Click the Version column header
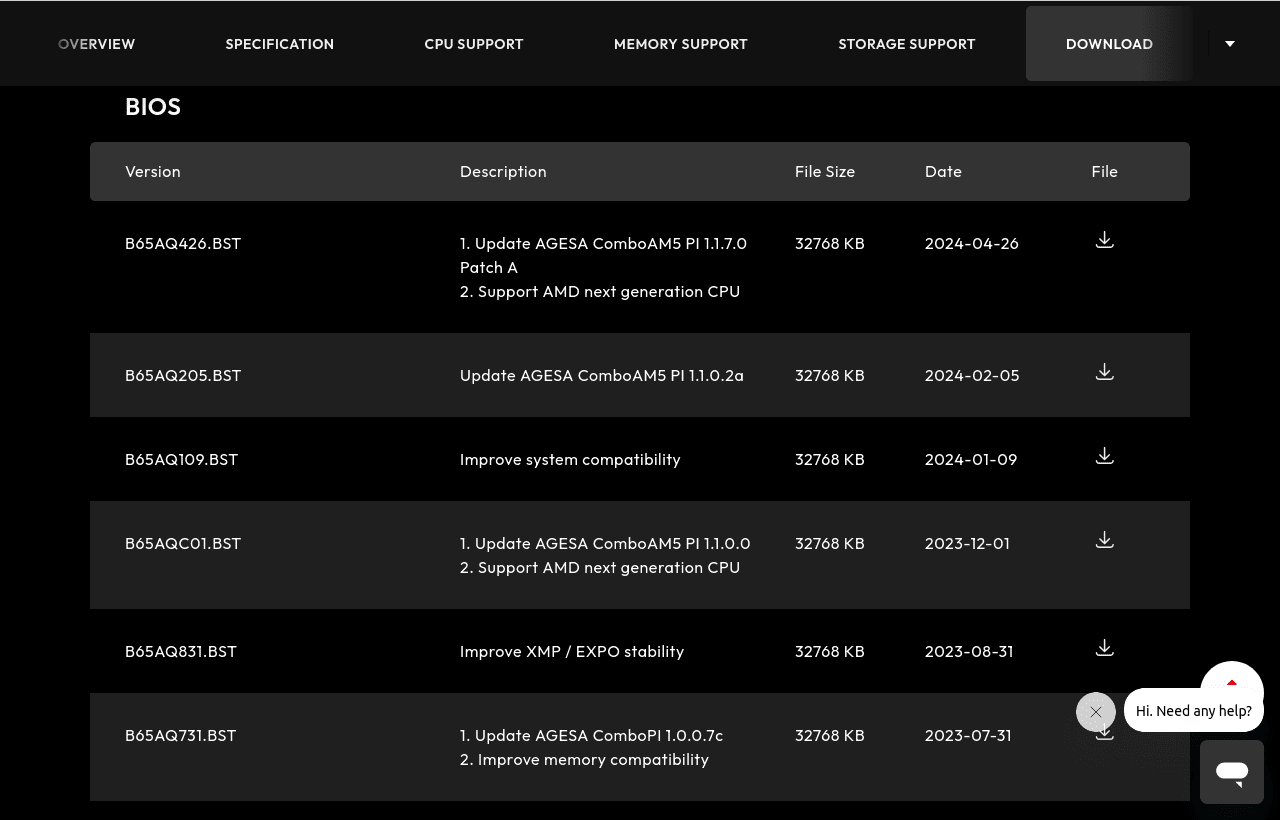The height and width of the screenshot is (820, 1280). pos(153,171)
